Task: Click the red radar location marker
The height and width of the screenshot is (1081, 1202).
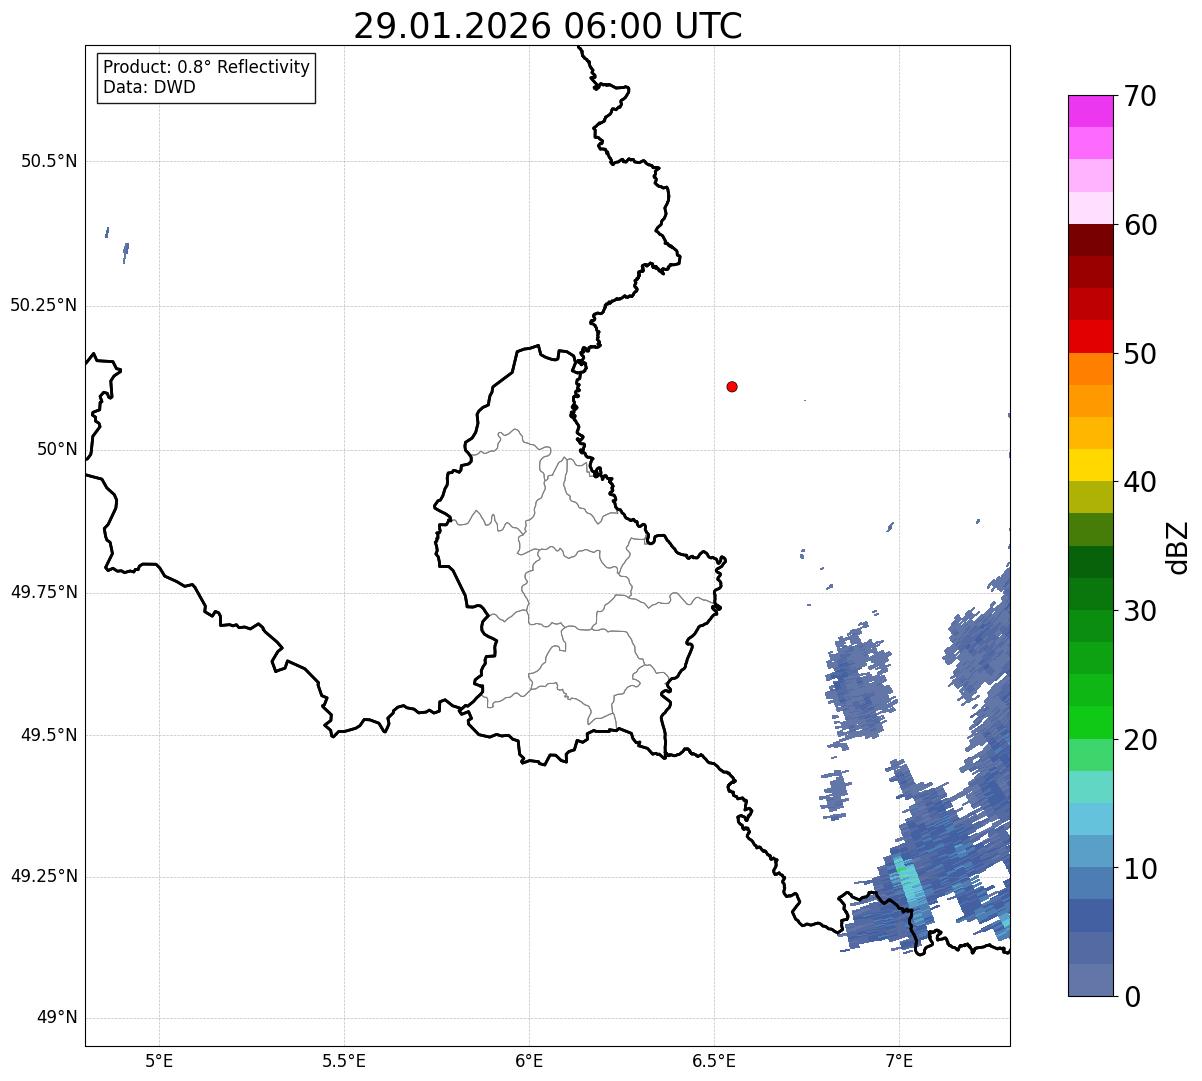Action: coord(732,386)
